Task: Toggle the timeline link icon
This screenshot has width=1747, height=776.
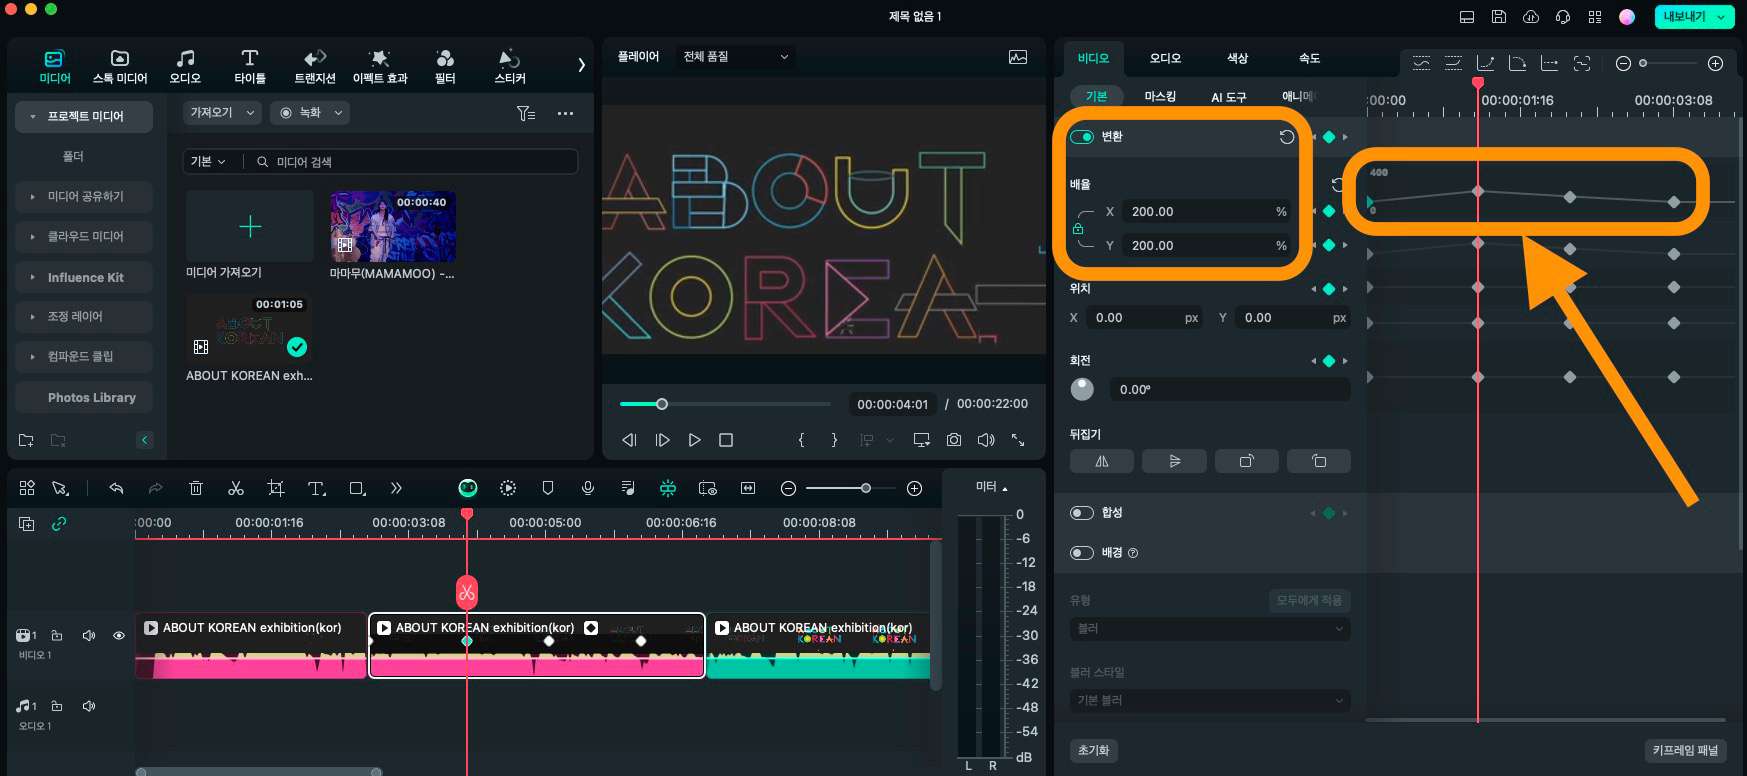Action: [x=59, y=523]
